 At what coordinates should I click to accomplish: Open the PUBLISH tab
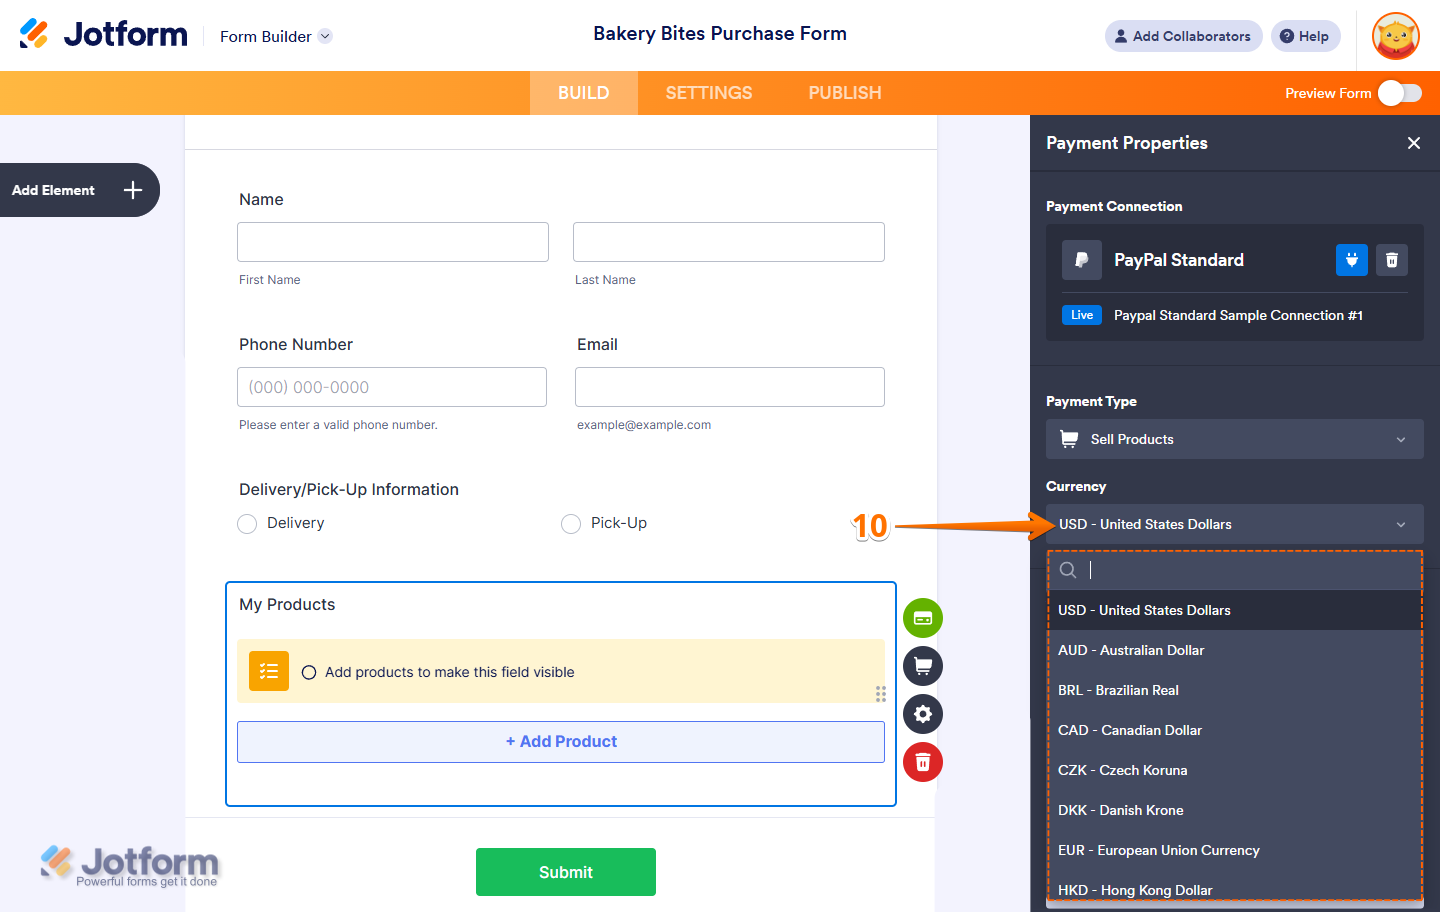844,92
